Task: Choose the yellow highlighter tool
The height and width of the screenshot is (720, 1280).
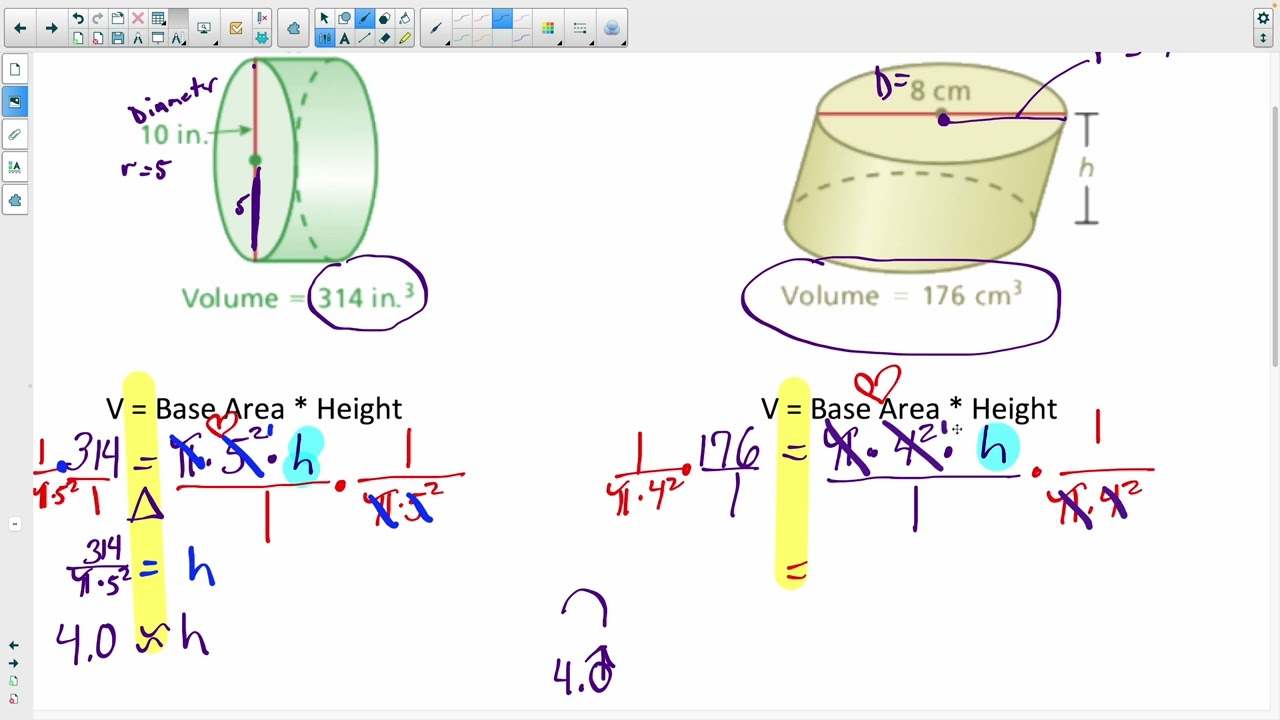Action: (404, 38)
